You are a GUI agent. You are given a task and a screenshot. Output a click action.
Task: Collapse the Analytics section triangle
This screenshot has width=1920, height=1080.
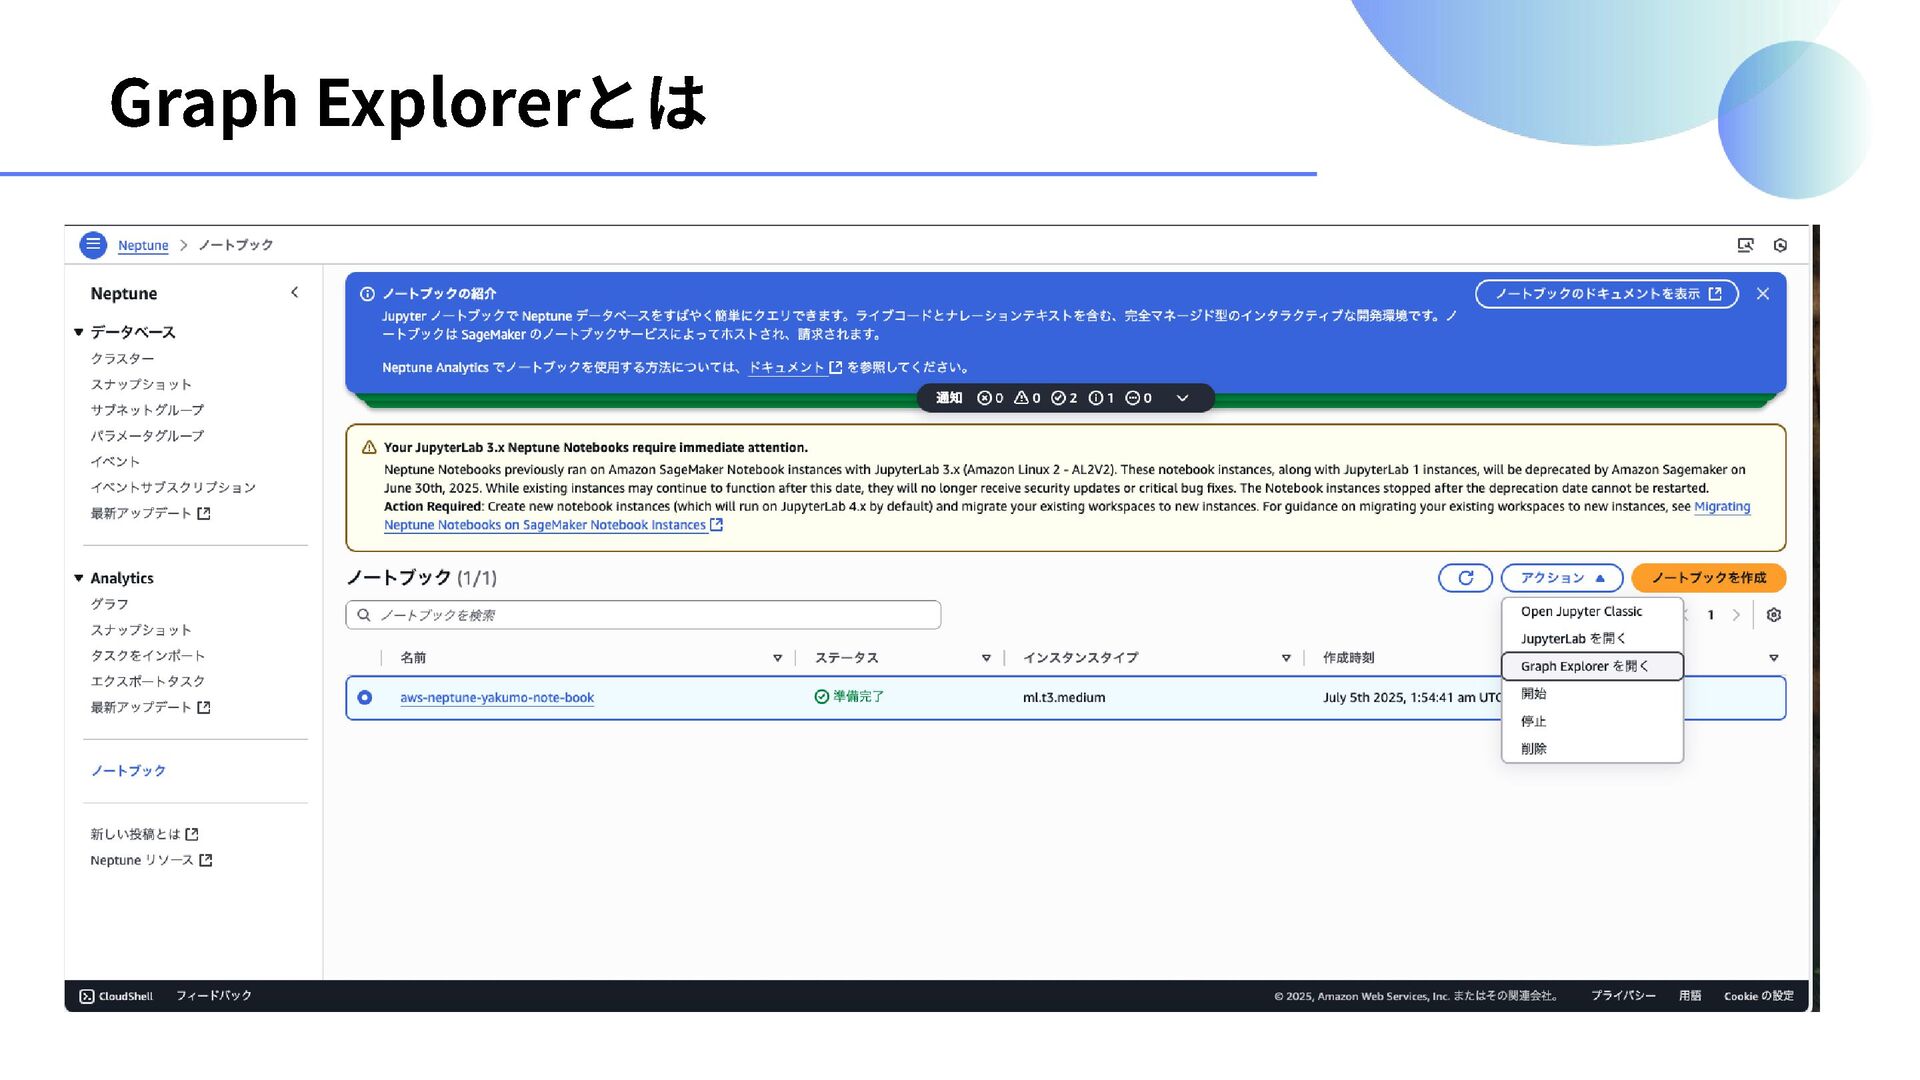pyautogui.click(x=79, y=578)
